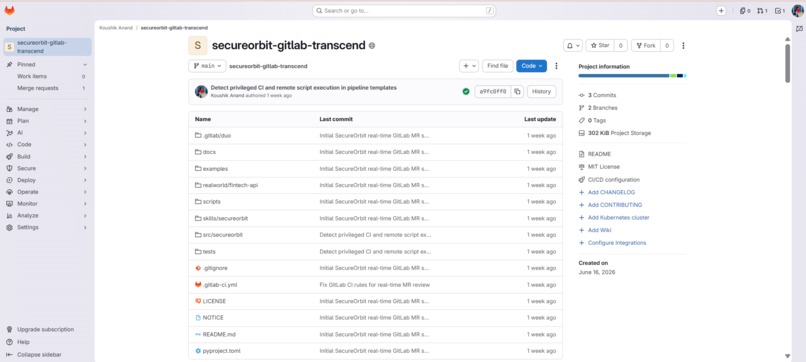Open the Operate sidebar menu

click(x=47, y=192)
